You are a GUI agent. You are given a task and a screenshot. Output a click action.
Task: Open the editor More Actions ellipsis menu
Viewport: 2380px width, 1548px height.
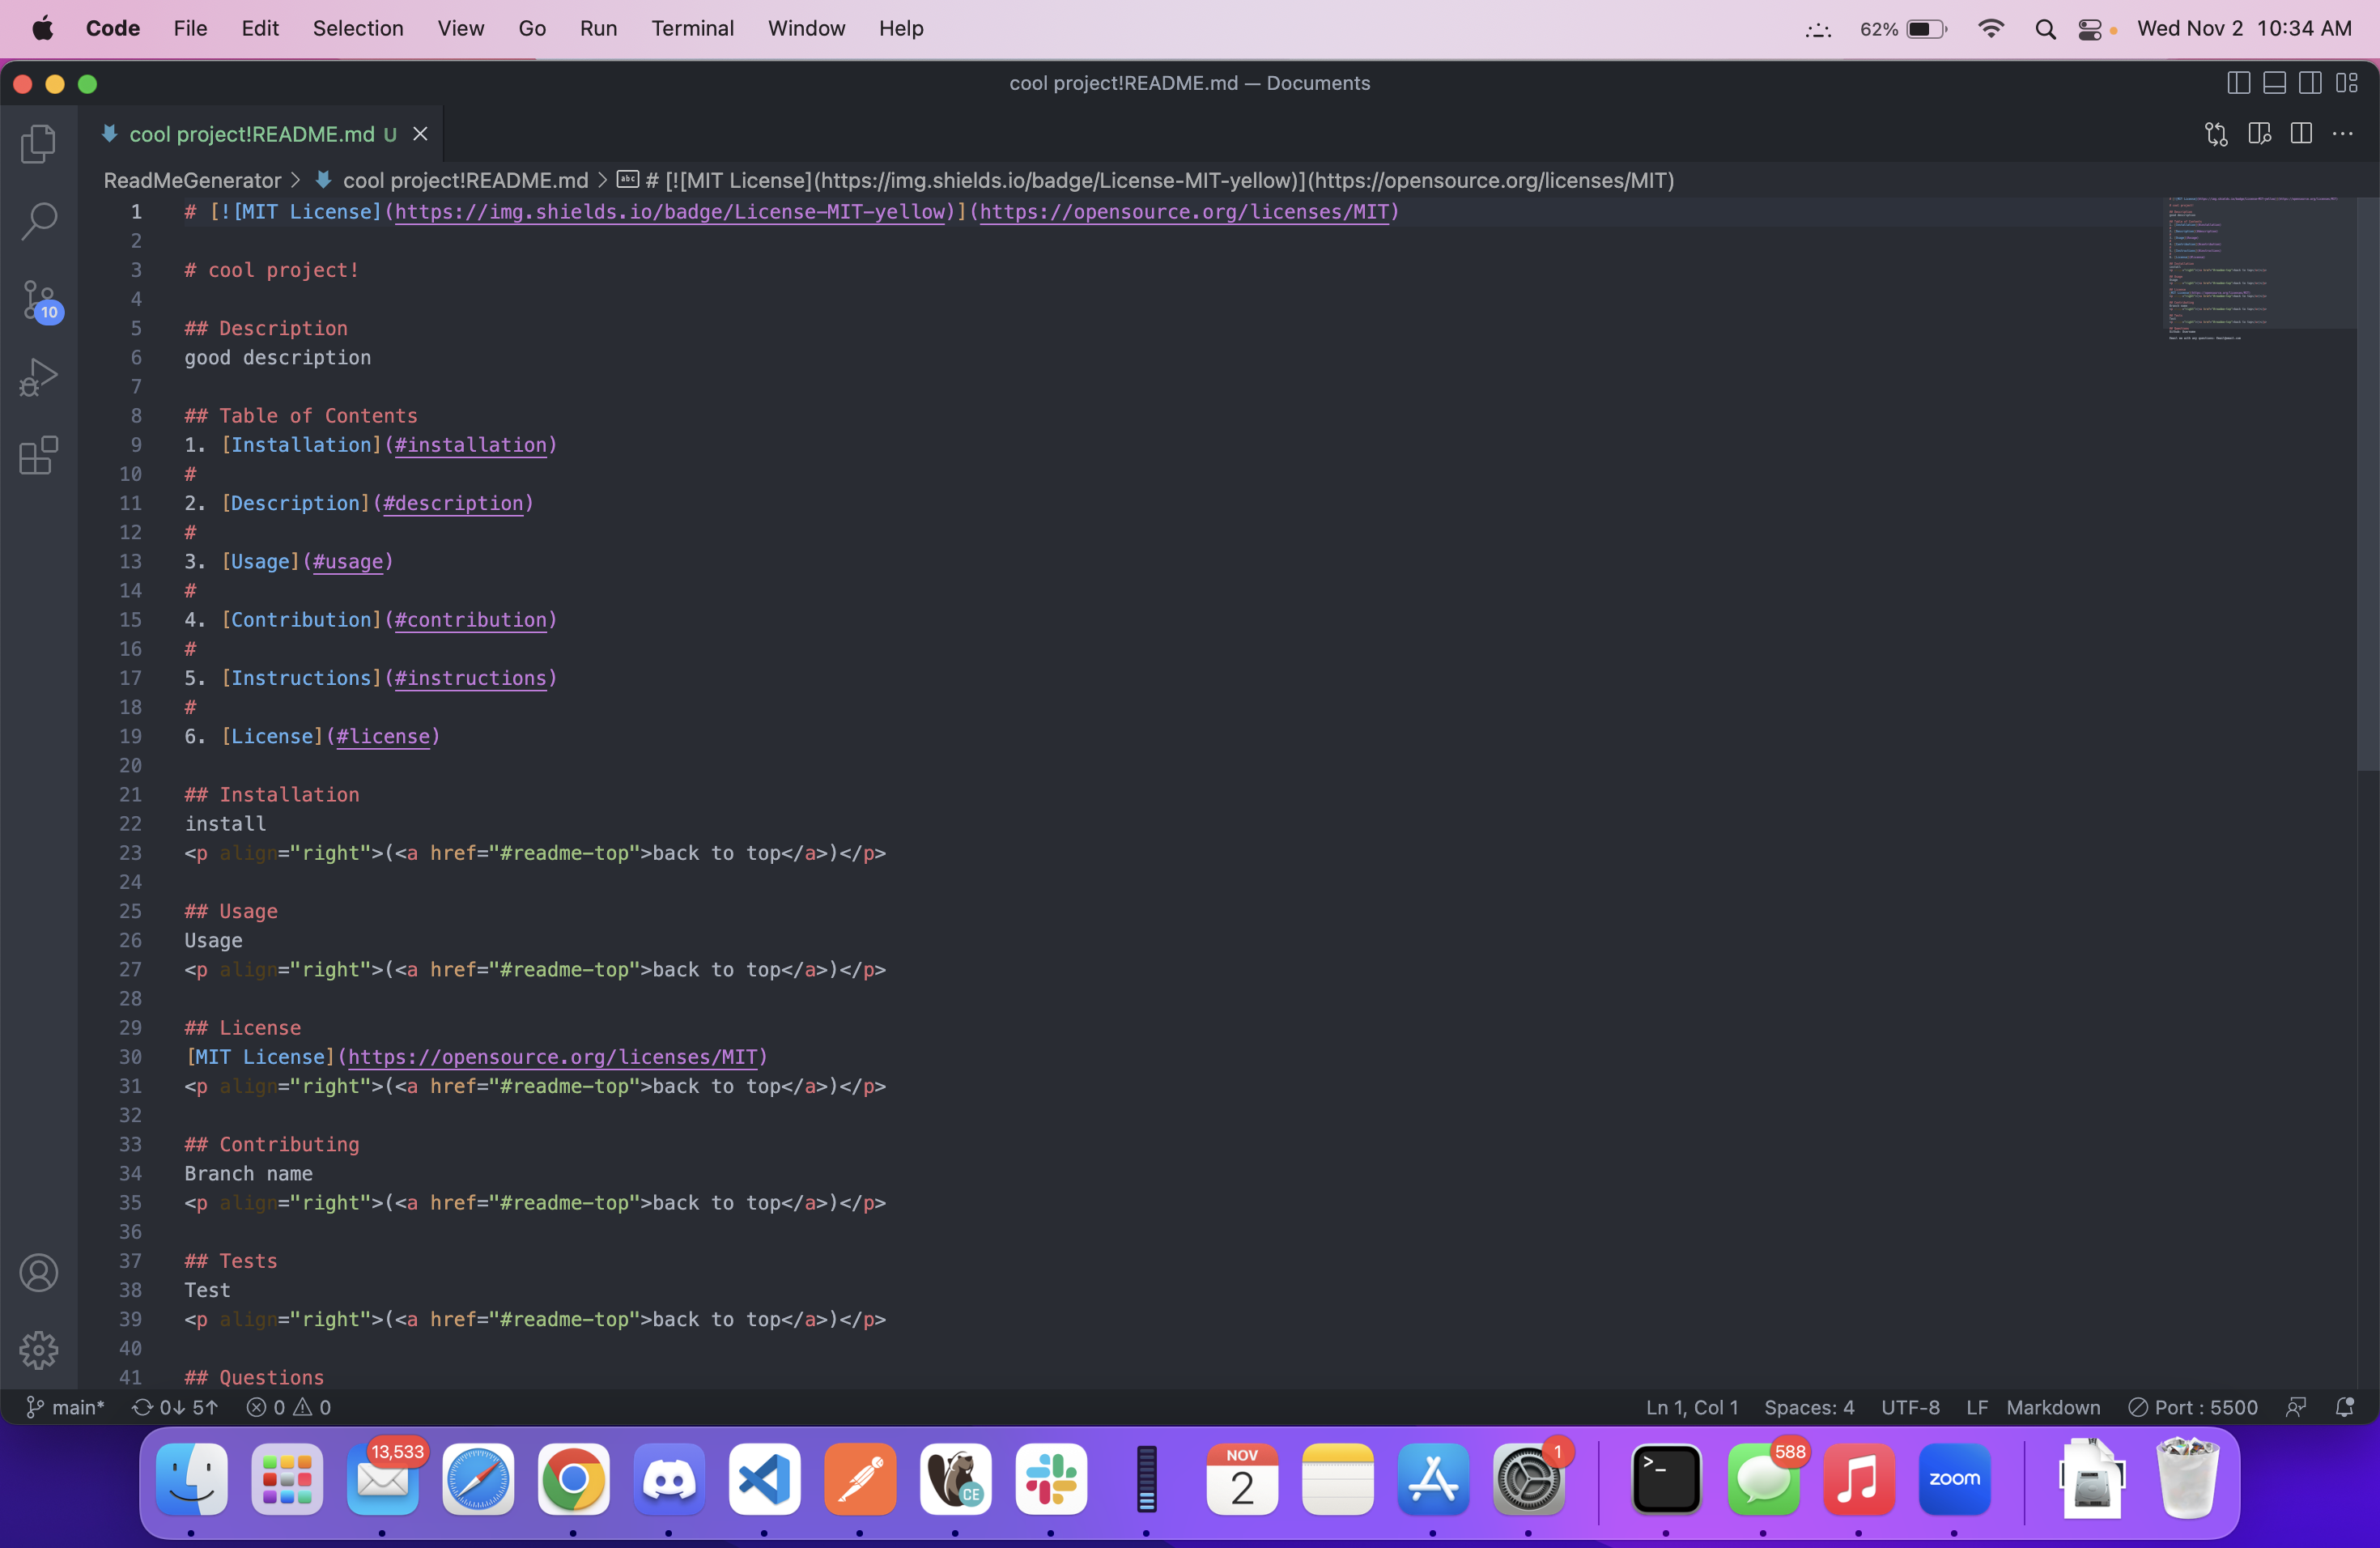(2343, 134)
